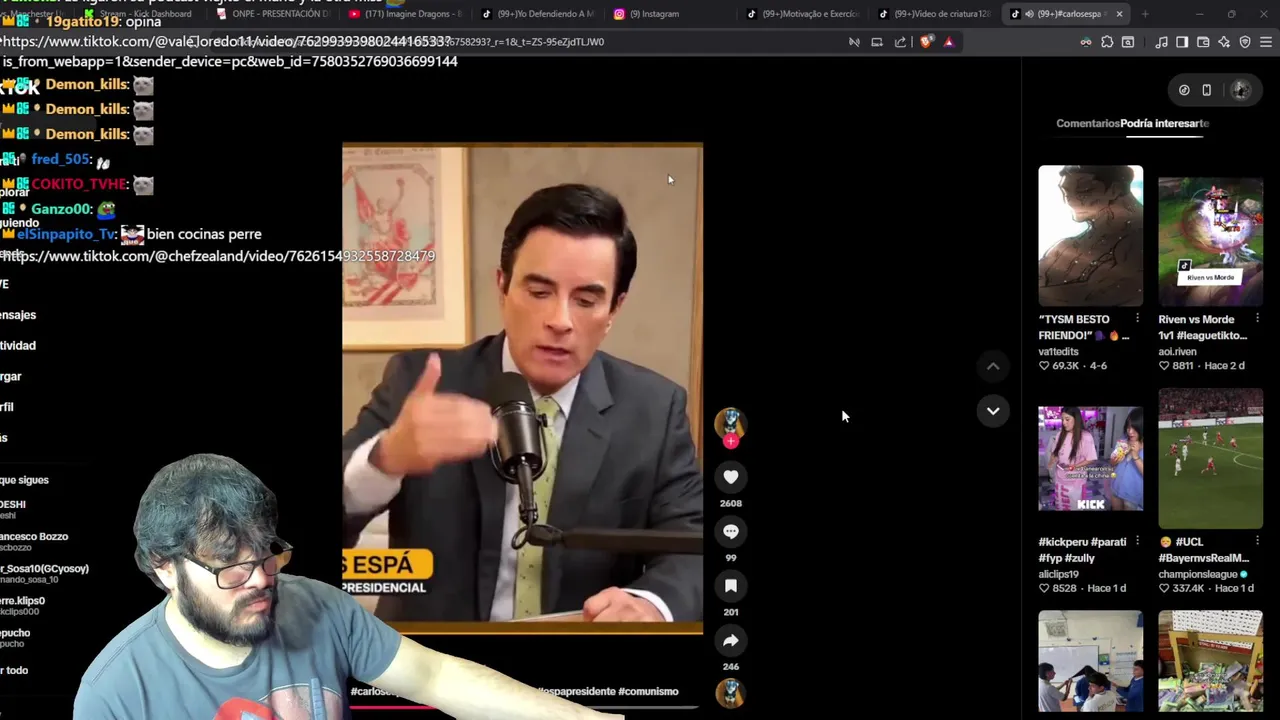1280x720 pixels.
Task: Open the Brave Wallet icon
Action: coord(1203,42)
